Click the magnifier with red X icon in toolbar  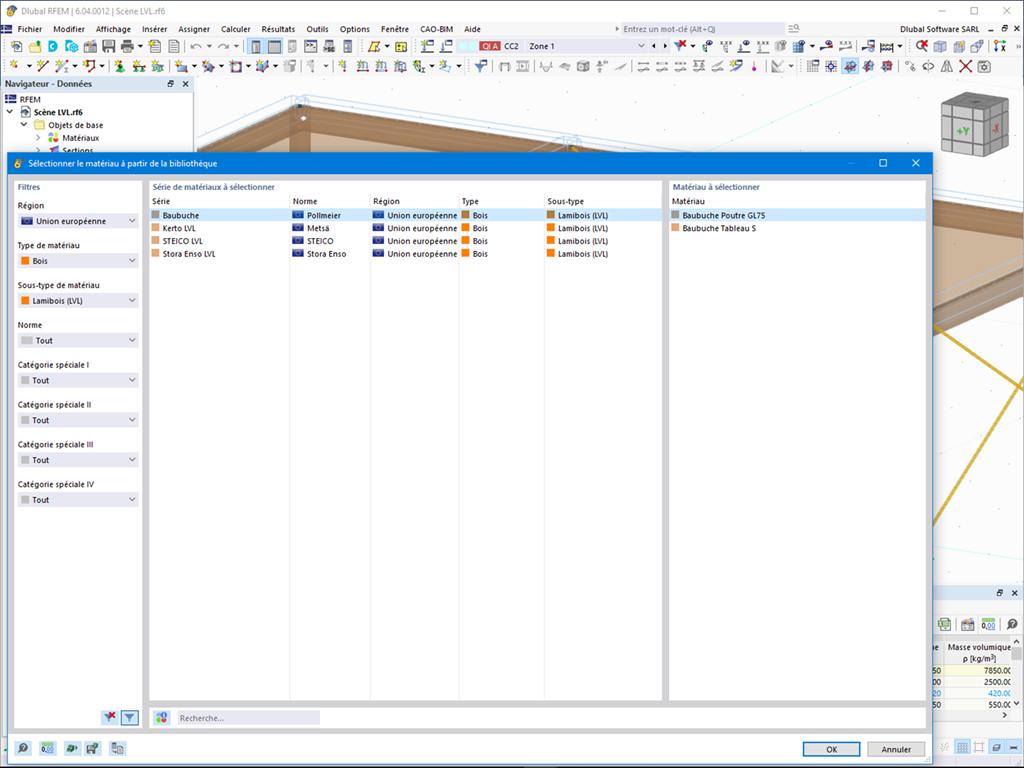click(921, 46)
